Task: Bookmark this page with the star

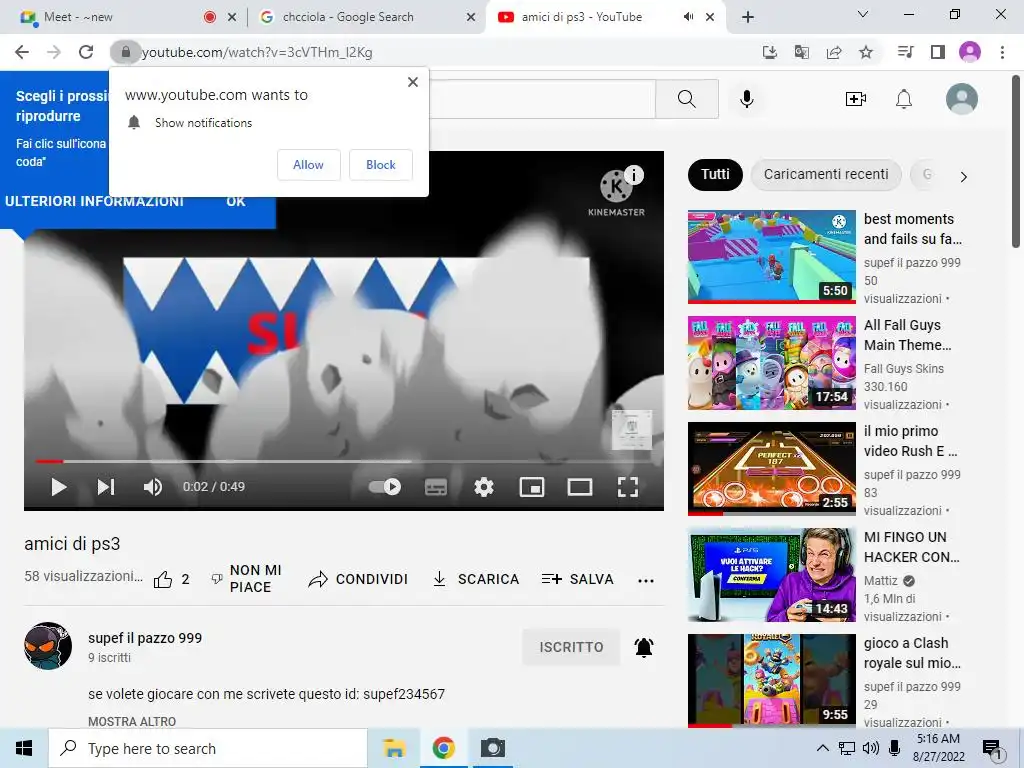Action: [x=866, y=52]
